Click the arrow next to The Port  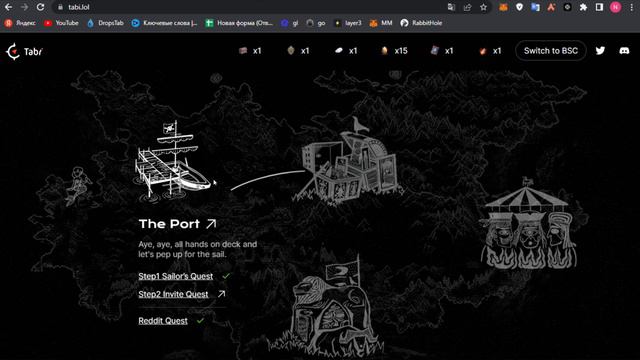[211, 224]
